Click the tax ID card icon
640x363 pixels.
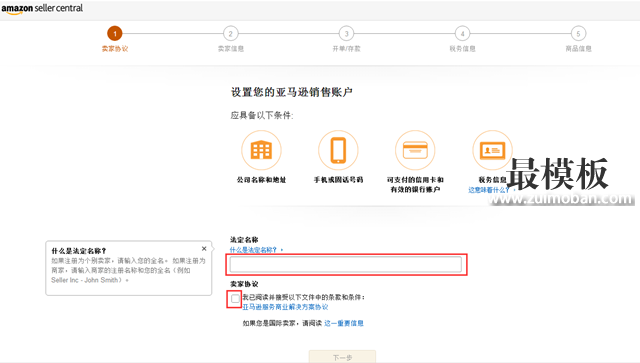pos(492,150)
